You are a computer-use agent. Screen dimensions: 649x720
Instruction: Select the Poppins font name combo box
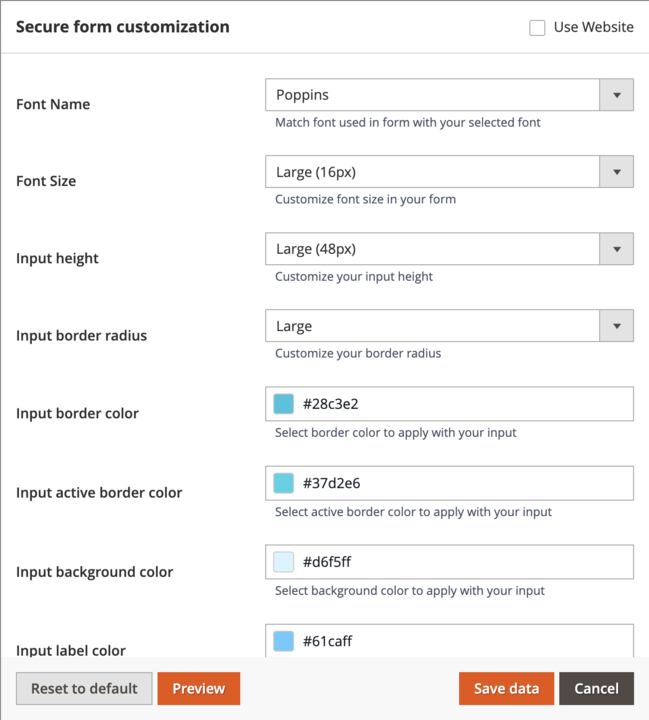point(432,96)
